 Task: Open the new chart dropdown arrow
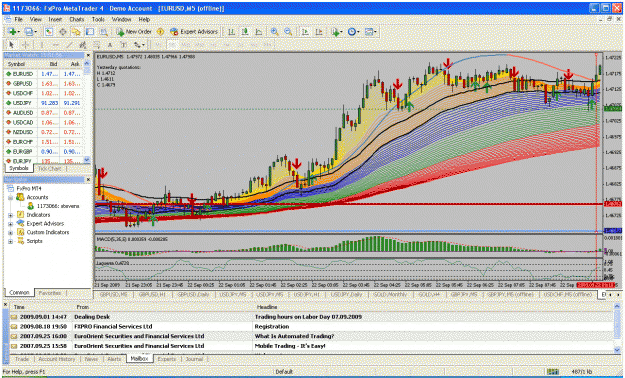click(19, 32)
